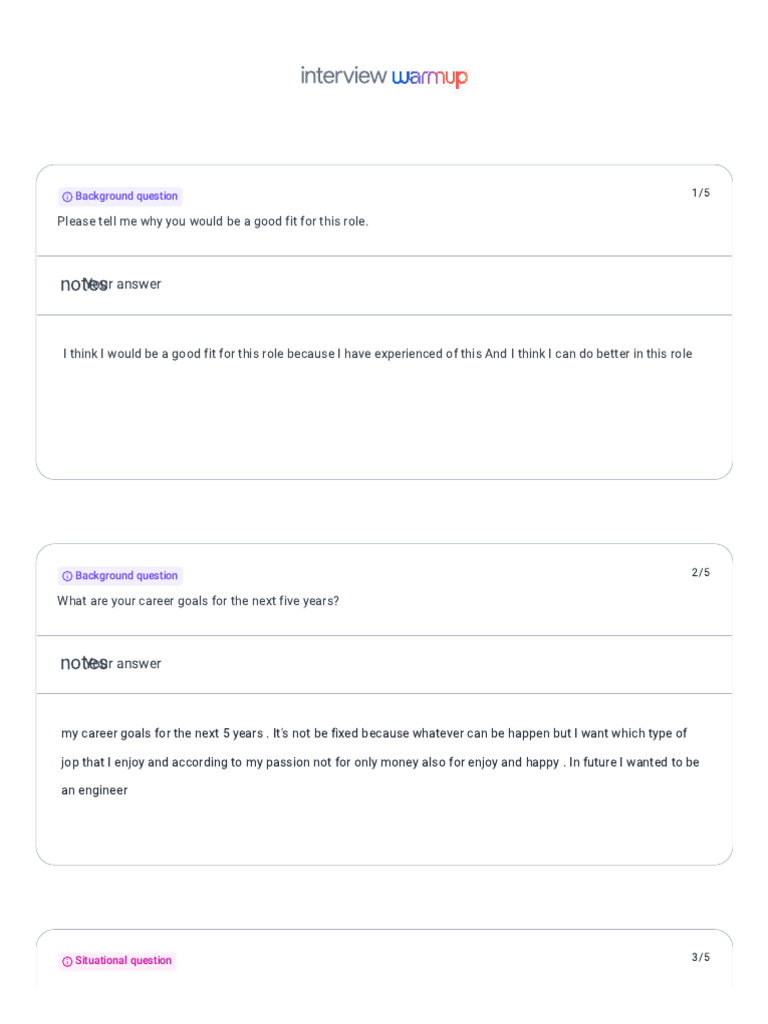
Task: Click the colorful 'warmup' word in the logo
Action: (430, 77)
